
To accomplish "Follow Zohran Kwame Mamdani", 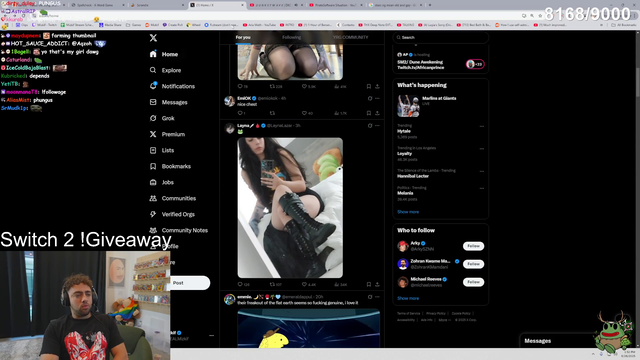I will (473, 264).
